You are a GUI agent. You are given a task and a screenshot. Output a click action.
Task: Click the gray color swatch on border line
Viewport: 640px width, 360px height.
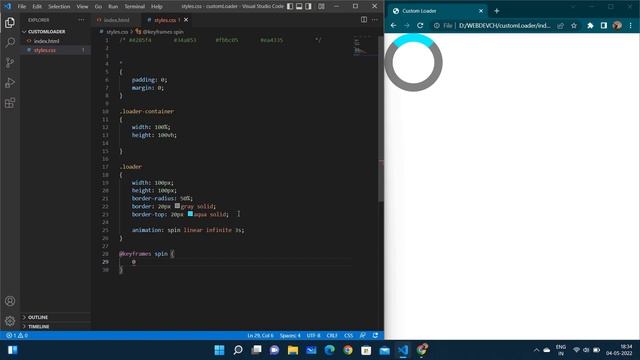177,206
